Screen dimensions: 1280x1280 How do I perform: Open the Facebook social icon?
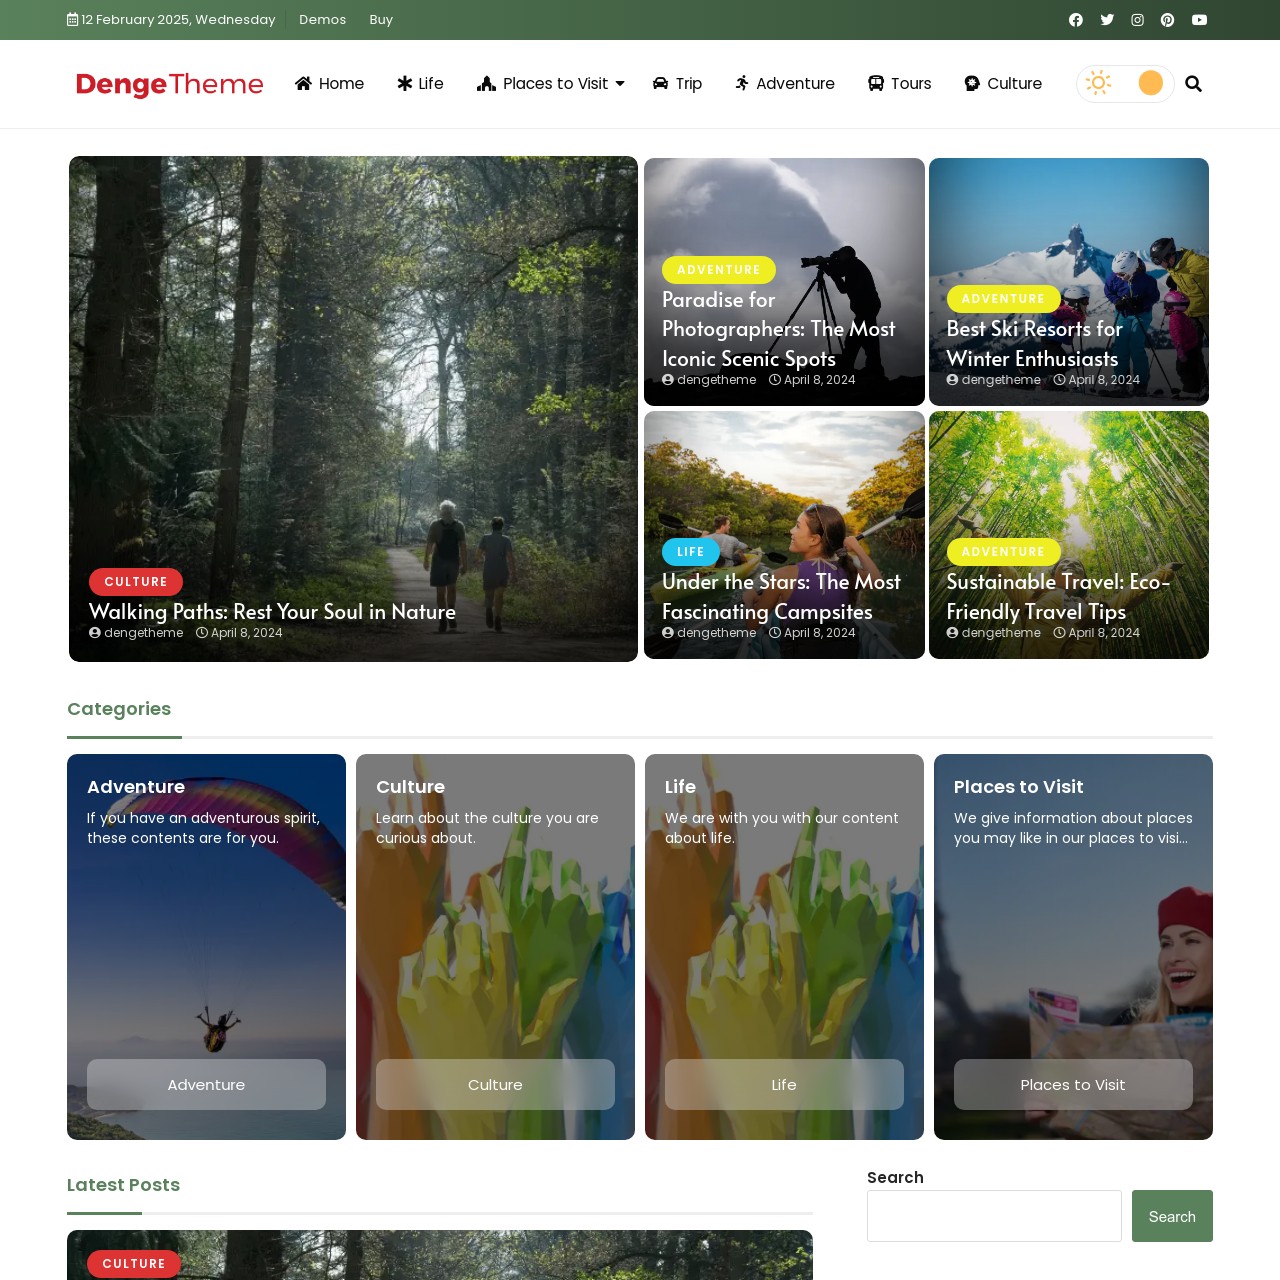[x=1076, y=20]
